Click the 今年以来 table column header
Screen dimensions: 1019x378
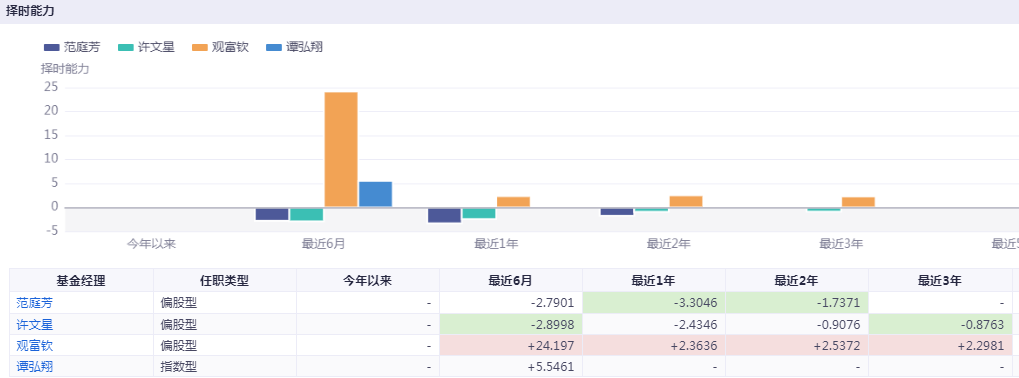[x=368, y=281]
